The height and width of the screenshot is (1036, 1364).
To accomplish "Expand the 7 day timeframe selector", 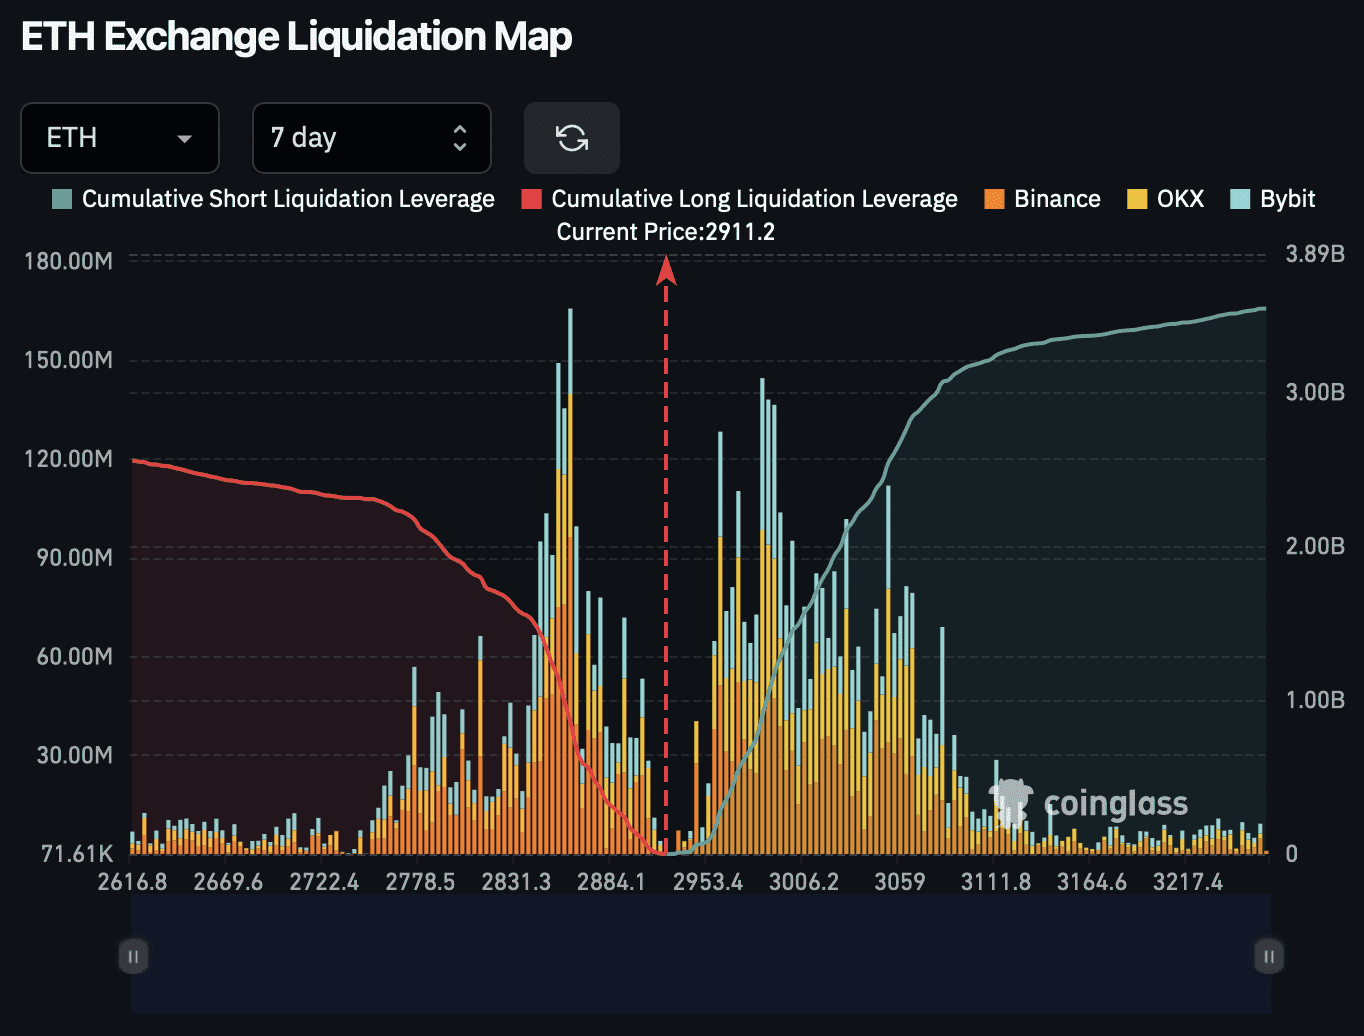I will [x=371, y=138].
